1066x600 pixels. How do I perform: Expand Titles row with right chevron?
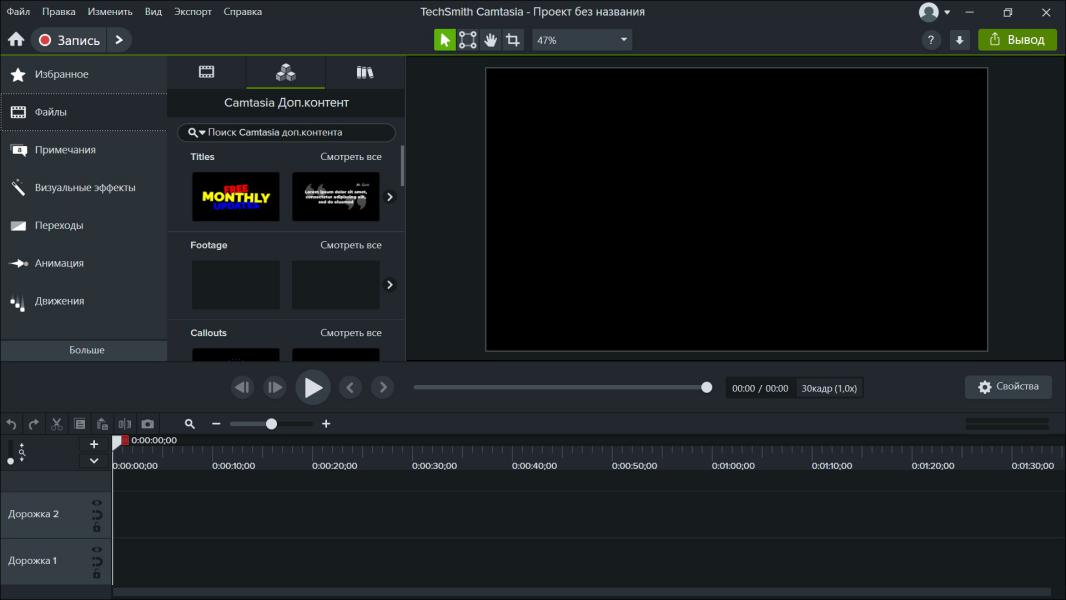[390, 197]
